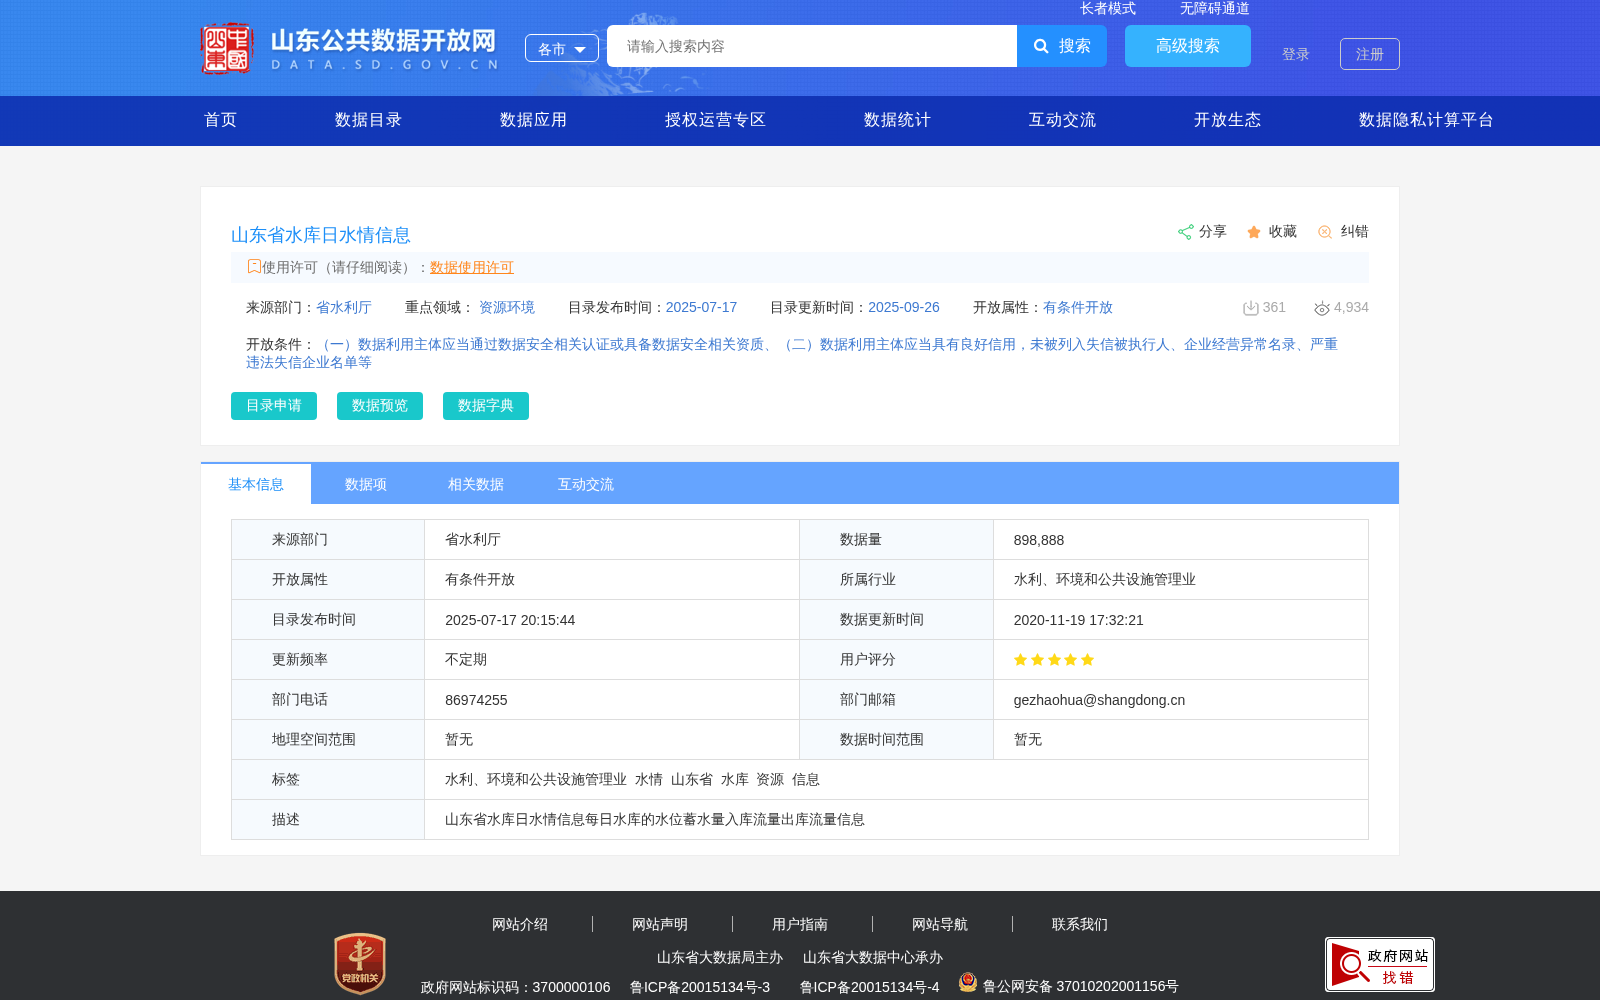Image resolution: width=1600 pixels, height=1000 pixels.
Task: Click 鲁ICP备20015134号-3 footer link
Action: coord(700,987)
